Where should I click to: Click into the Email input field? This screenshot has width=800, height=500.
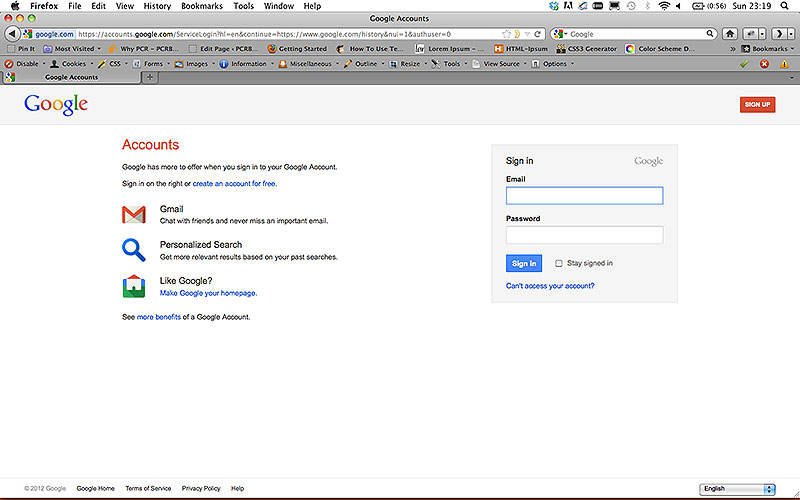(585, 196)
